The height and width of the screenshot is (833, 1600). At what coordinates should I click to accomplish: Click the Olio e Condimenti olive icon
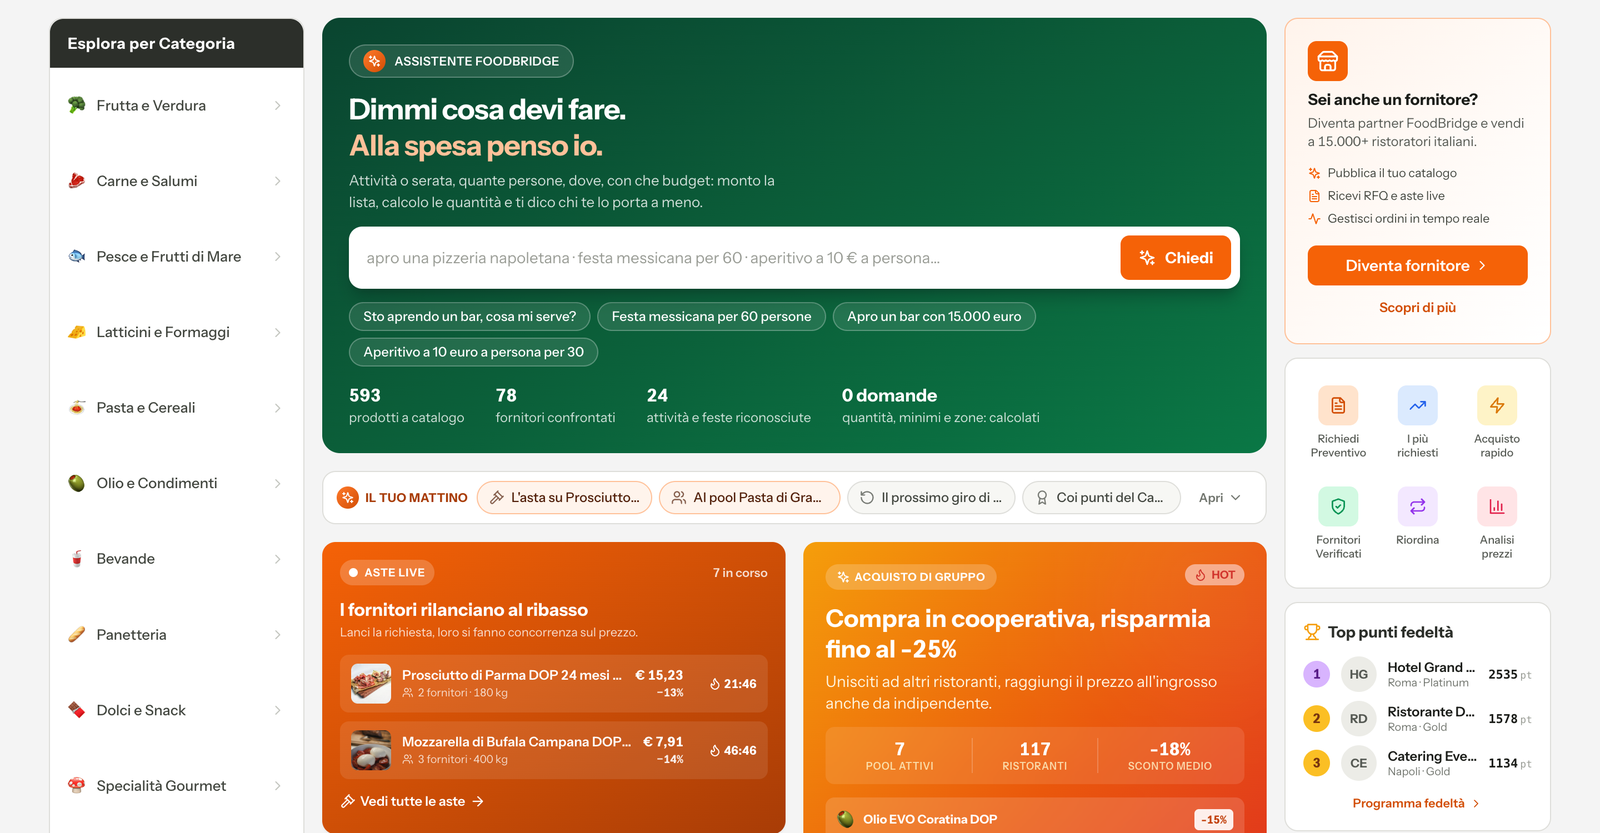(77, 483)
